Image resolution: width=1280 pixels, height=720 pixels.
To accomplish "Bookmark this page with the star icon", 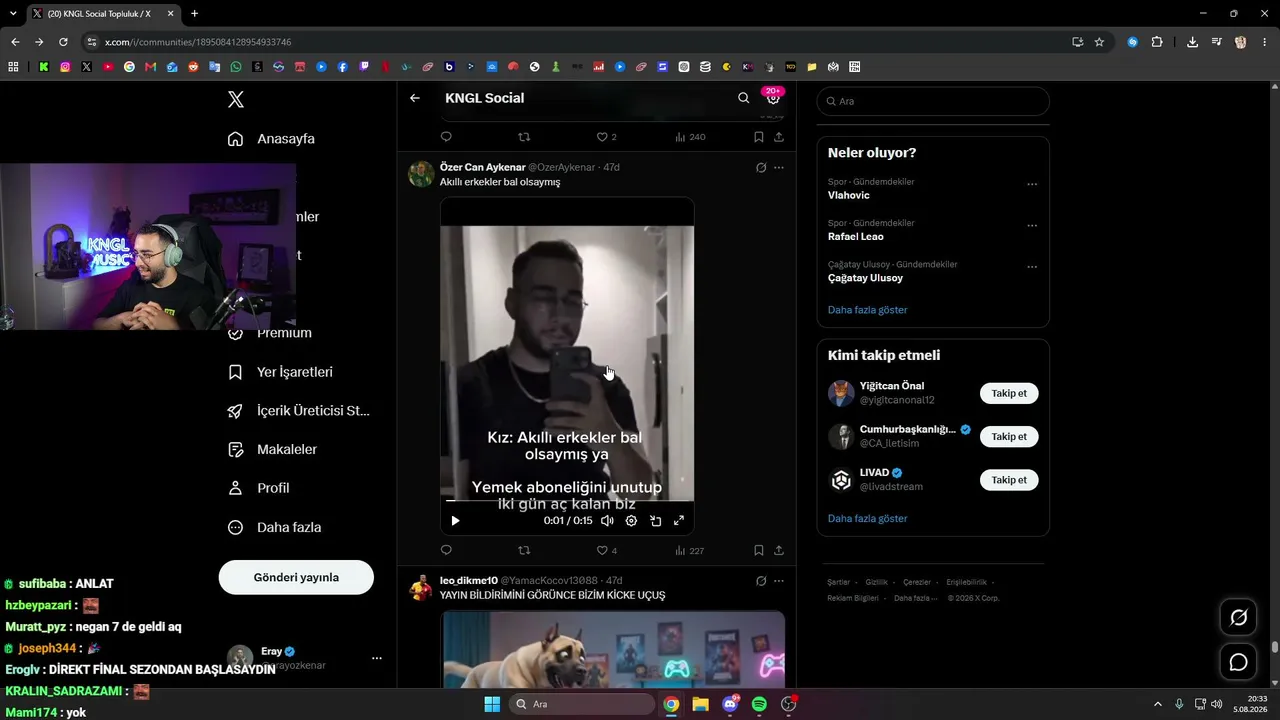I will 1099,42.
